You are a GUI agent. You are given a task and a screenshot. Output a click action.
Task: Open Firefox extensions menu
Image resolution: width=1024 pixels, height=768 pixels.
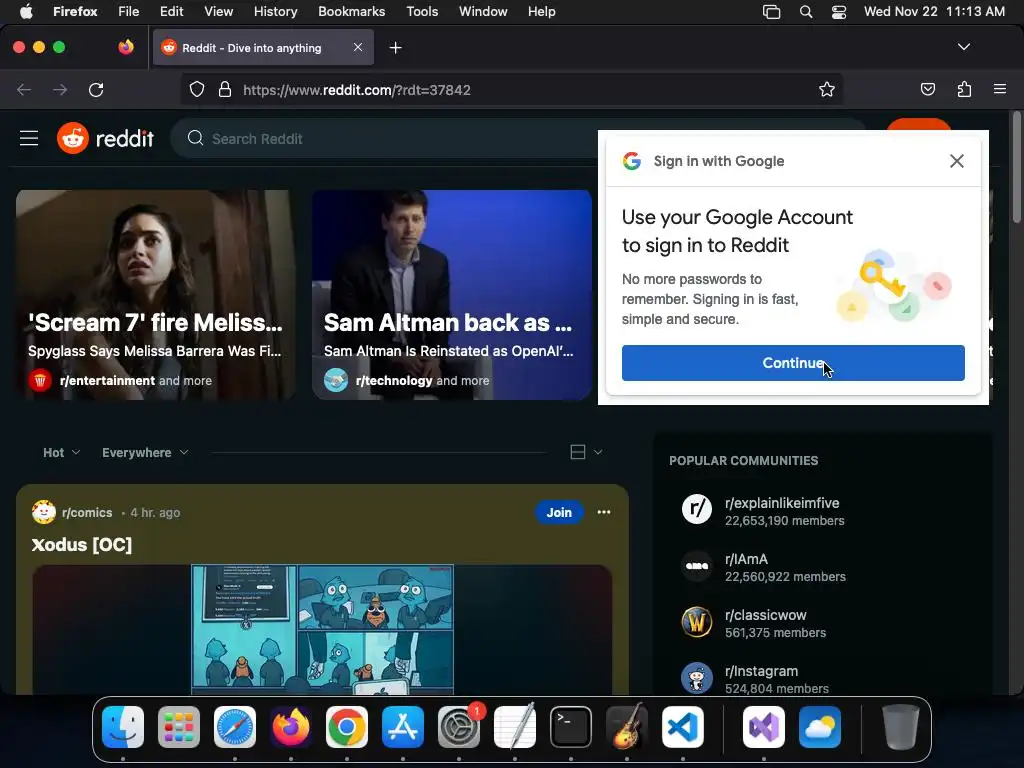point(964,89)
